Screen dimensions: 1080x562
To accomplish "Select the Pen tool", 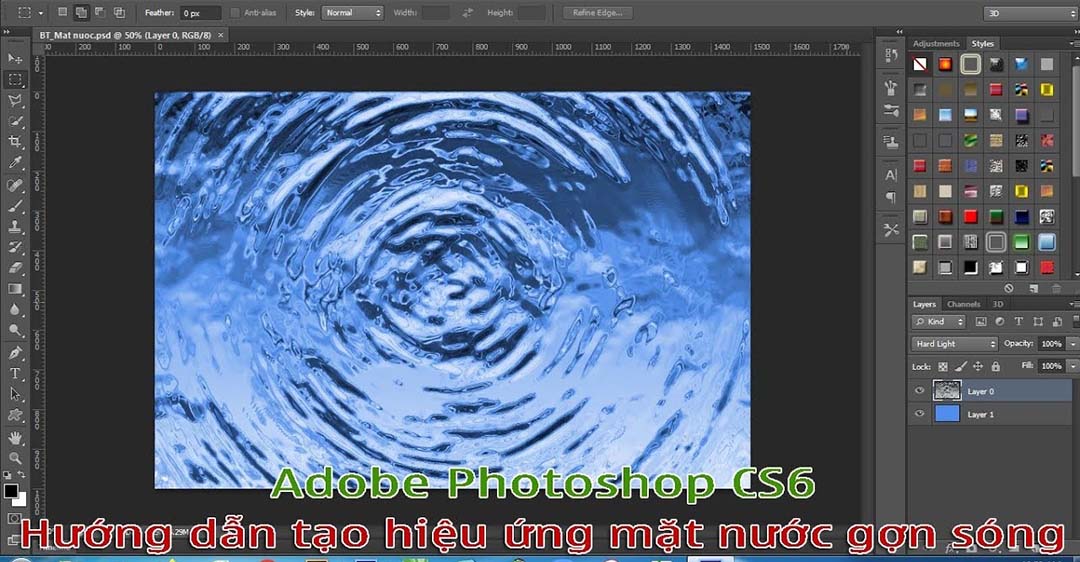I will tap(14, 353).
